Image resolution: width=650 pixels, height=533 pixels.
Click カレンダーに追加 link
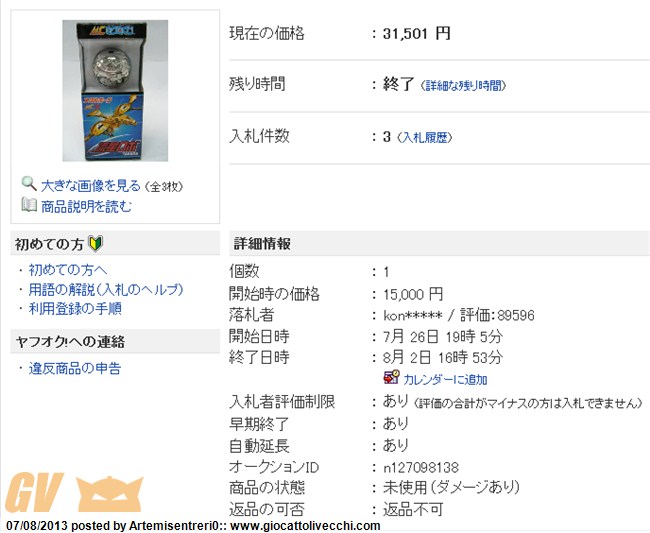click(445, 380)
